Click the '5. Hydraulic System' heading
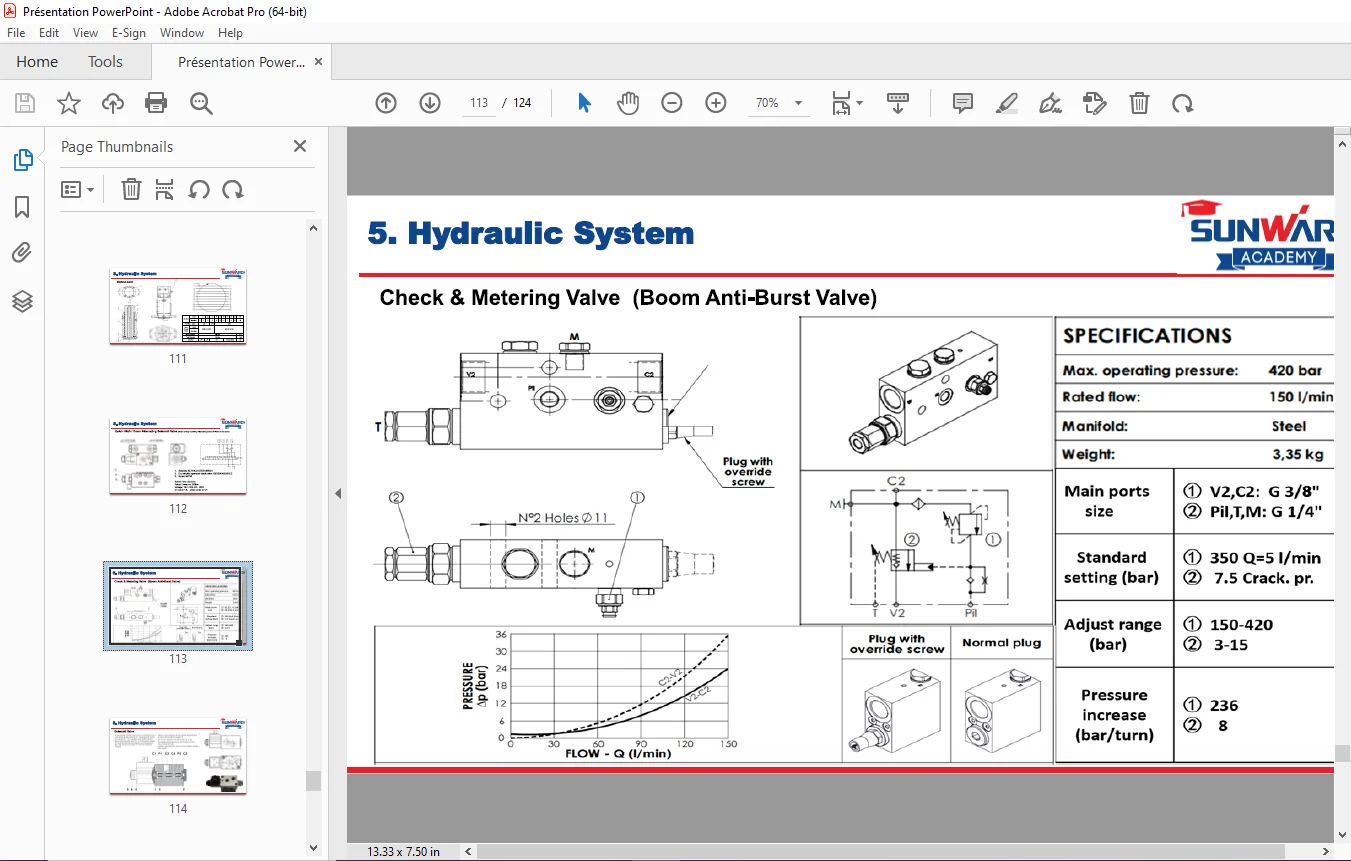Viewport: 1351px width, 861px height. [x=530, y=234]
